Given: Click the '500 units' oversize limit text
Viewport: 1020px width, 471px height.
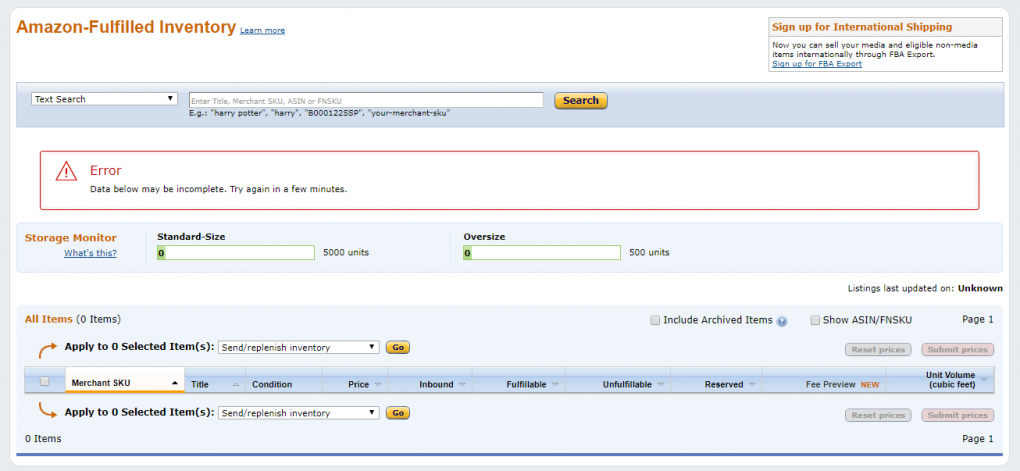Looking at the screenshot, I should (649, 253).
